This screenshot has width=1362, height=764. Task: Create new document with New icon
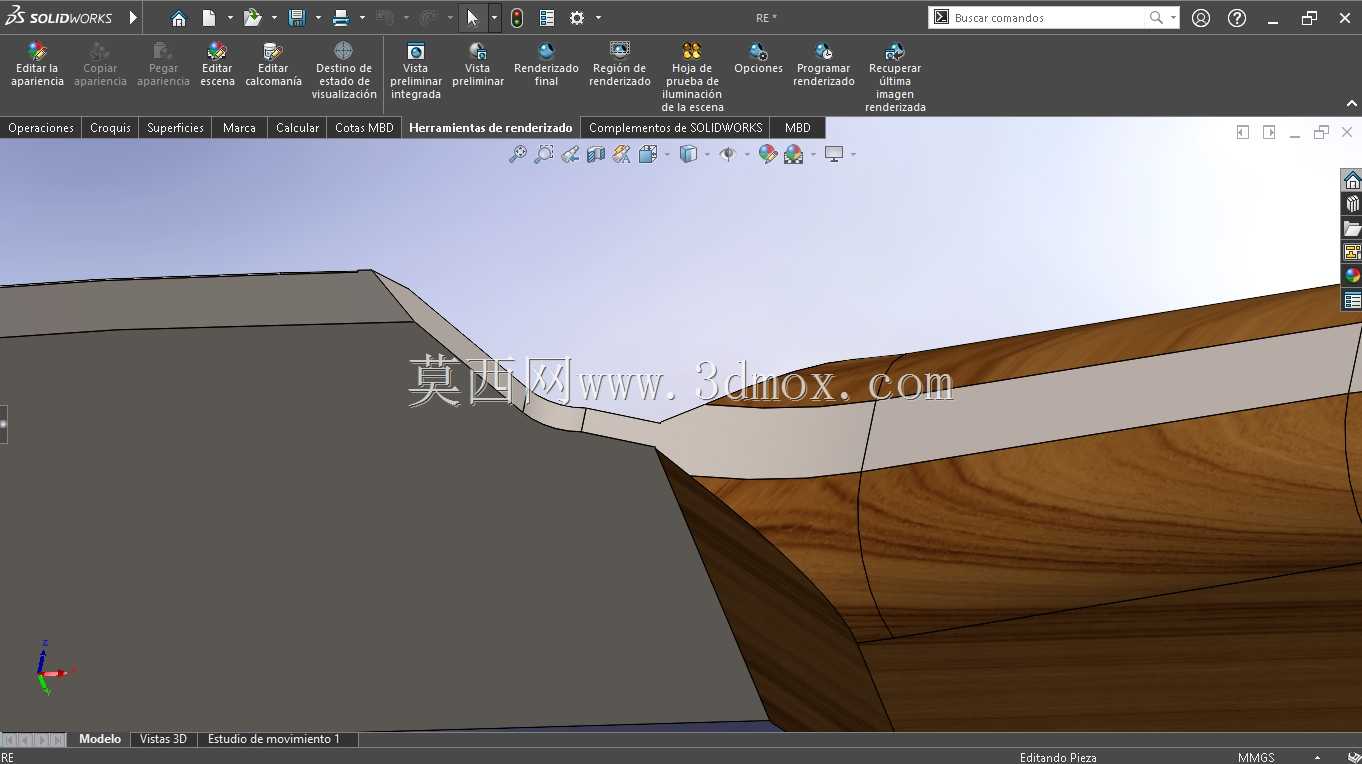tap(208, 18)
